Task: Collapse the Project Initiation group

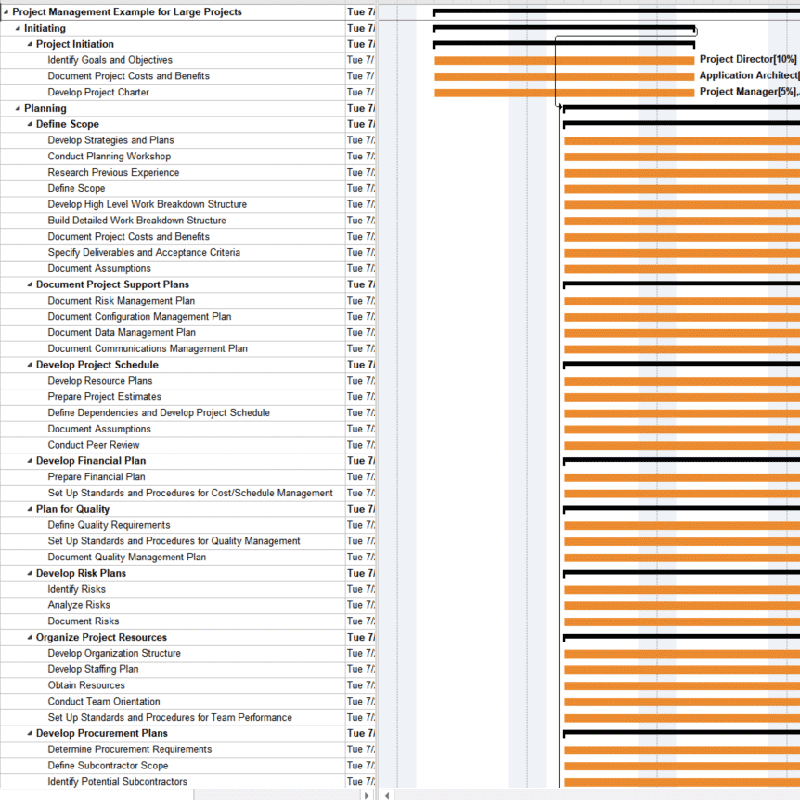Action: [x=30, y=44]
